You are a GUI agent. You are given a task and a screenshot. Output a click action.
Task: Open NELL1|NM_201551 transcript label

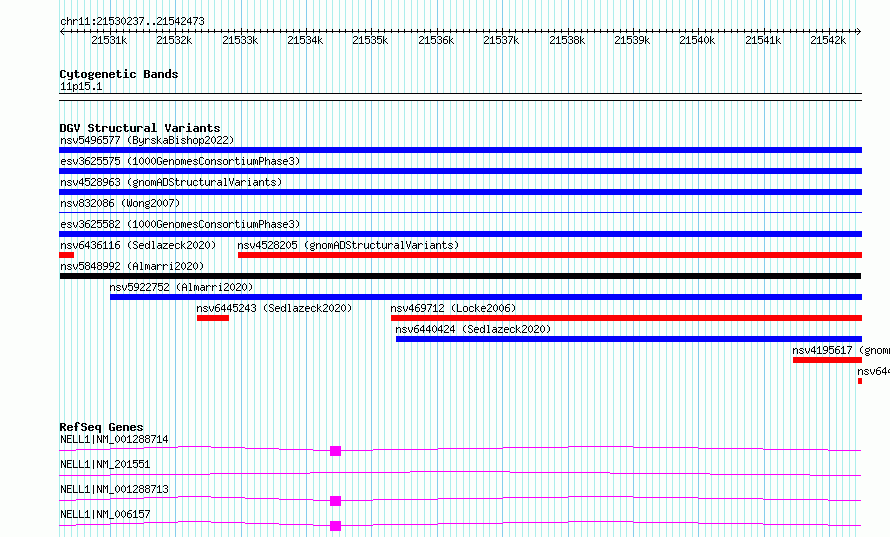[x=105, y=464]
